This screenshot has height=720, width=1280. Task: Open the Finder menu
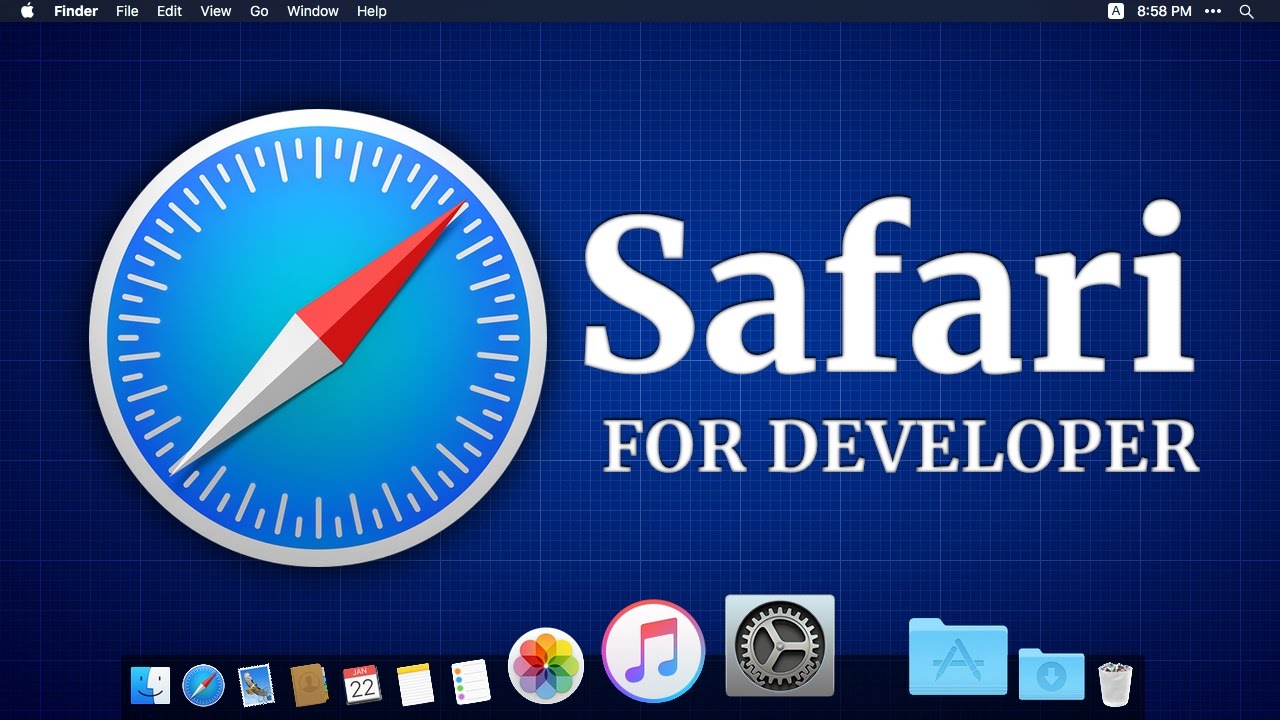coord(76,11)
